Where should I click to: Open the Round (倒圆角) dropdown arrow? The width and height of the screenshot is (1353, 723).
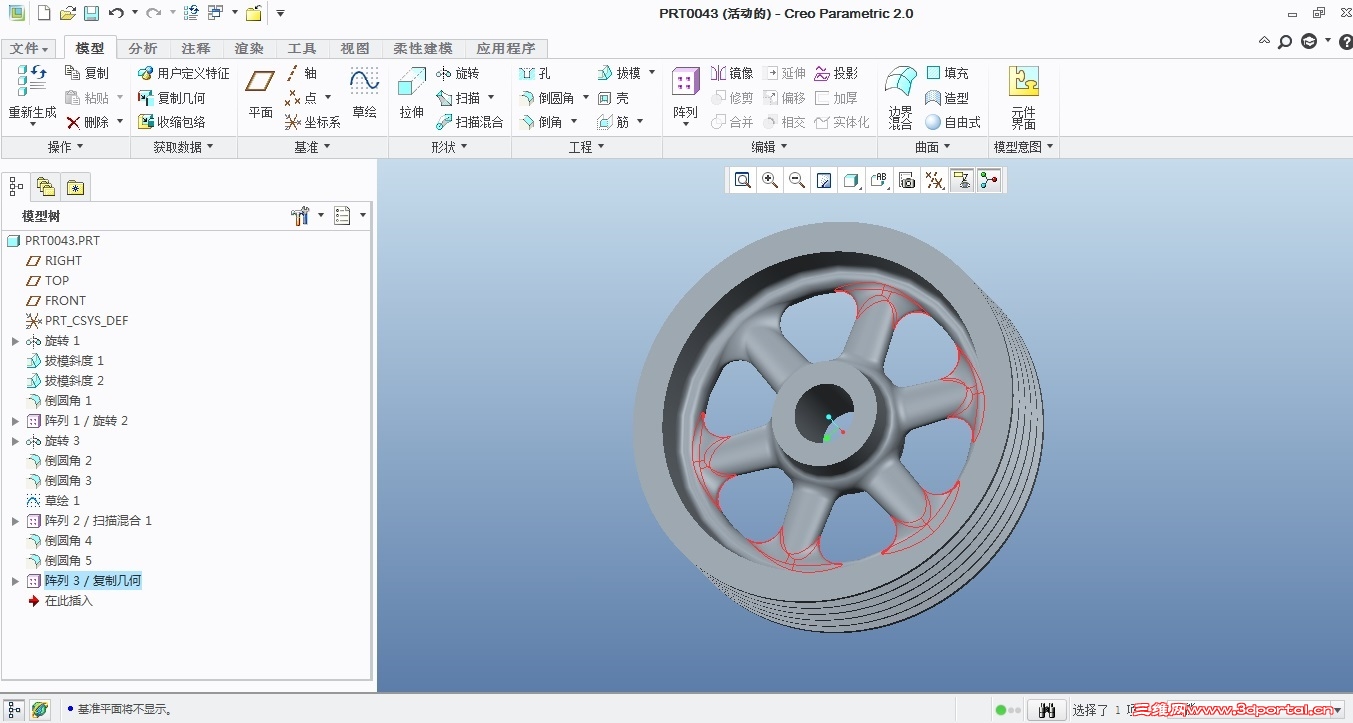(x=585, y=98)
